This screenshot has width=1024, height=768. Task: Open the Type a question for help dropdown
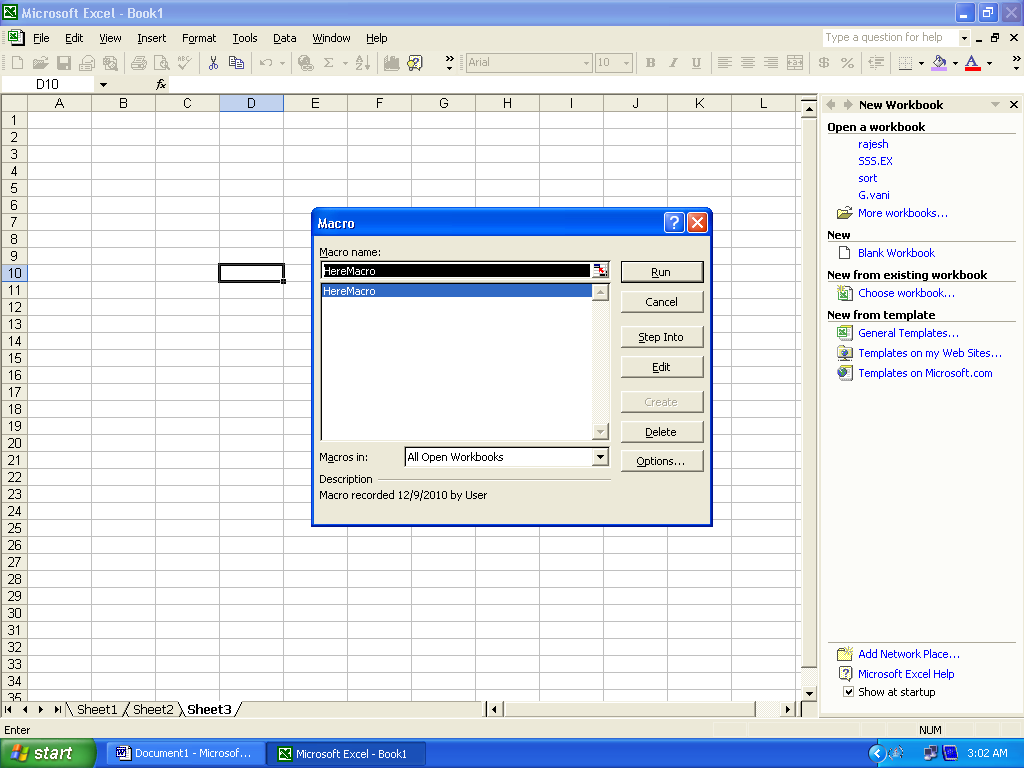click(964, 38)
